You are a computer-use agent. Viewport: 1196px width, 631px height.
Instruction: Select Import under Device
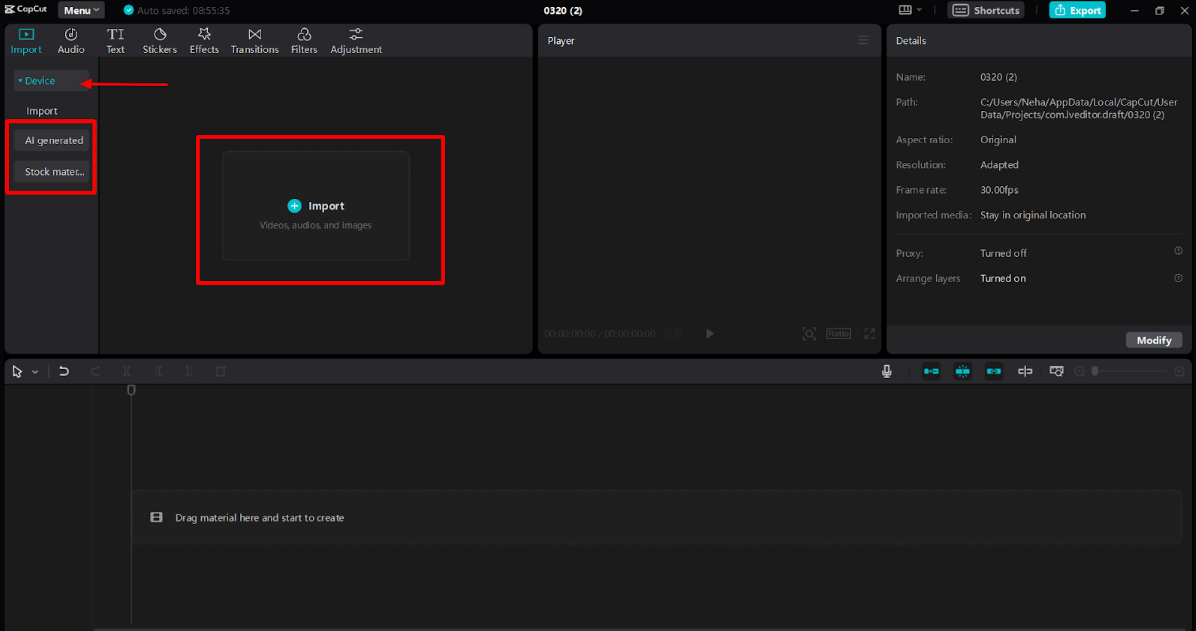pyautogui.click(x=42, y=111)
